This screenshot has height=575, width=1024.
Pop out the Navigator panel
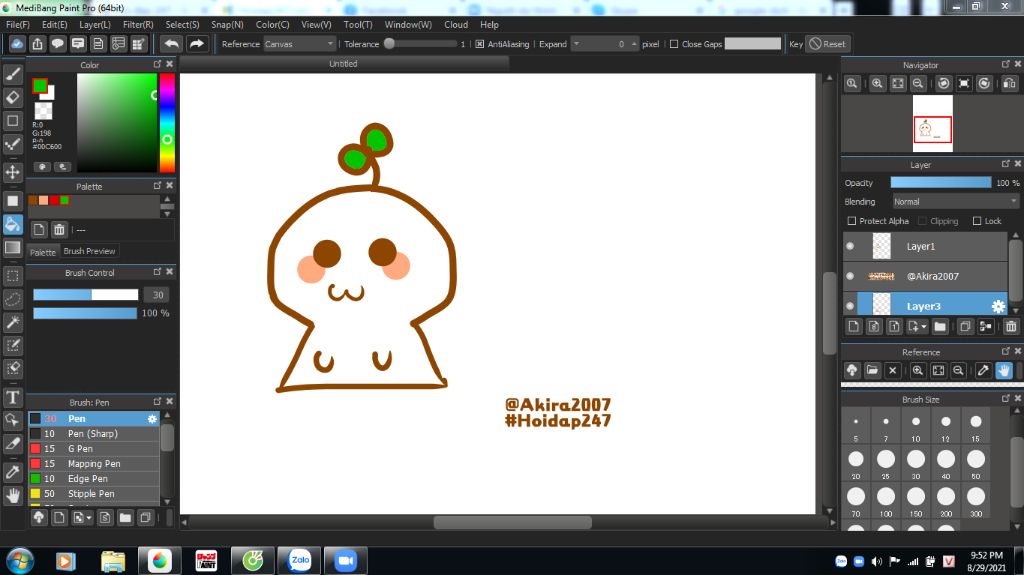tap(1005, 64)
